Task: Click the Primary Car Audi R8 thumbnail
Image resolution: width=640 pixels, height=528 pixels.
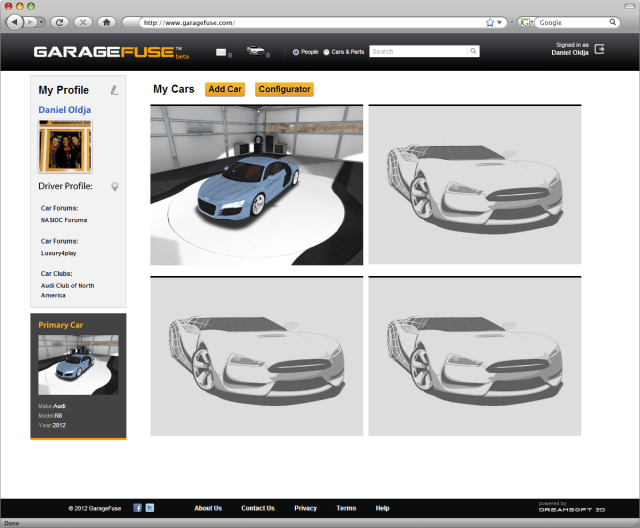Action: point(78,365)
